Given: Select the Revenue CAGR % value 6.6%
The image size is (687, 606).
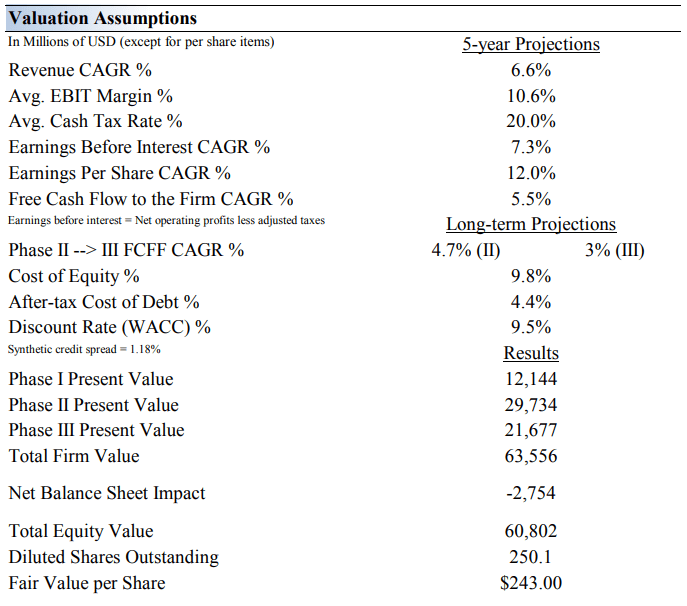Looking at the screenshot, I should tap(530, 70).
